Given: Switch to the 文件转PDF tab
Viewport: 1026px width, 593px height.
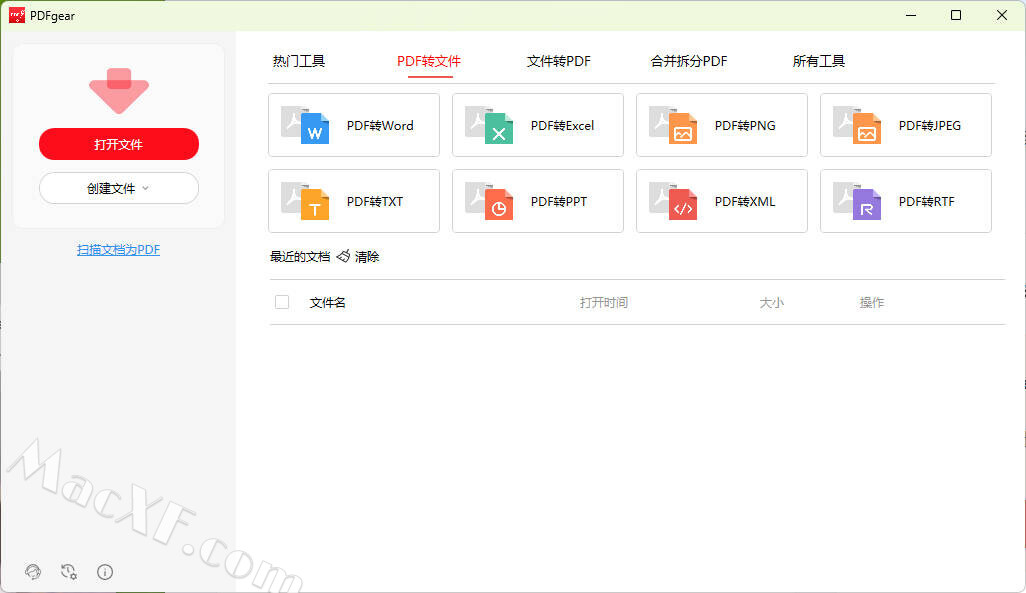Looking at the screenshot, I should coord(559,61).
